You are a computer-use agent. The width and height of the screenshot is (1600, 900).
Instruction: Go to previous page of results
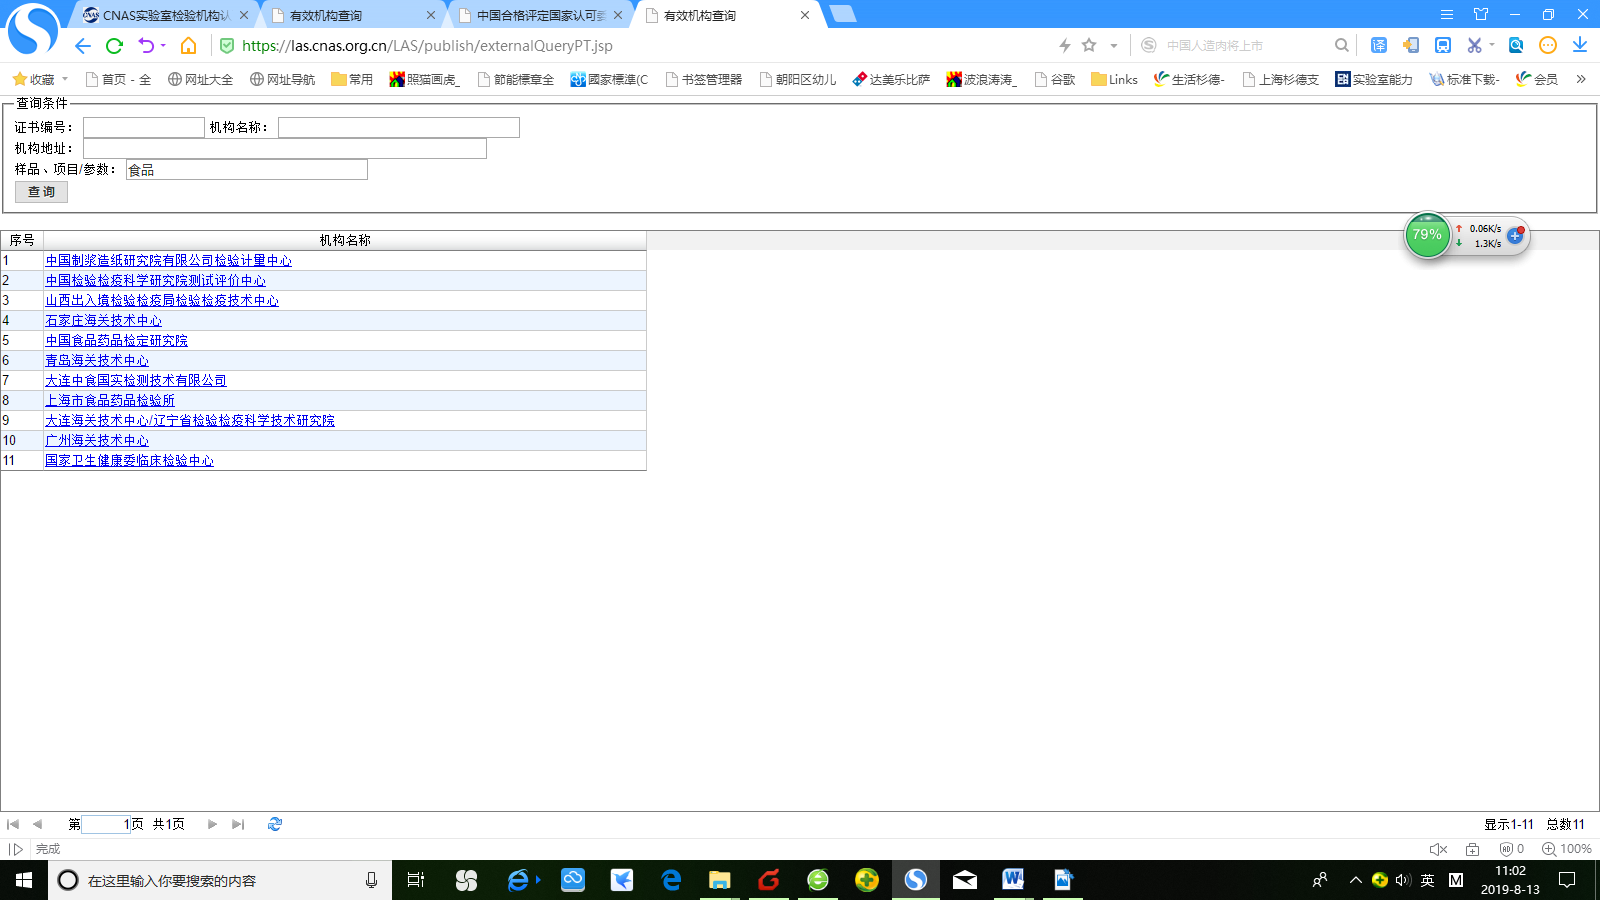pyautogui.click(x=37, y=824)
